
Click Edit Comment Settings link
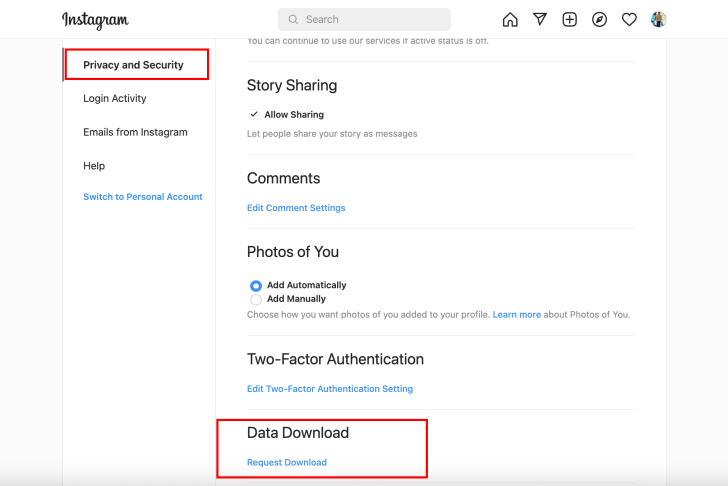[296, 208]
